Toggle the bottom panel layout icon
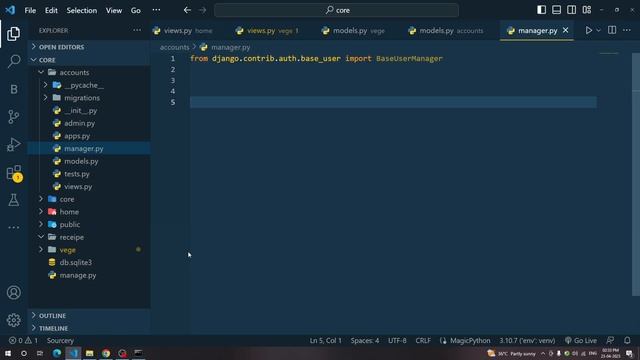Viewport: 640px width, 360px height. (556, 10)
